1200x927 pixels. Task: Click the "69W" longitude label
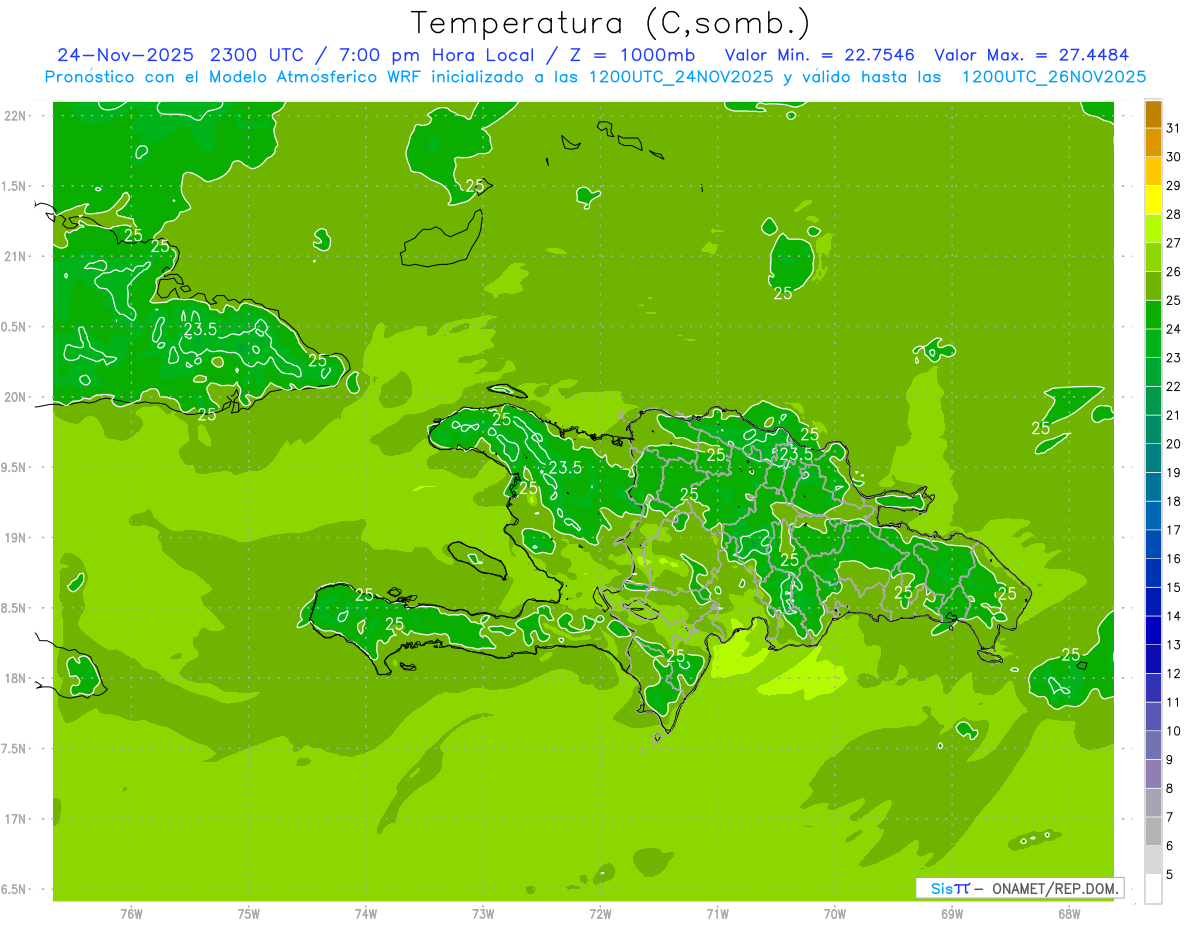click(x=952, y=913)
